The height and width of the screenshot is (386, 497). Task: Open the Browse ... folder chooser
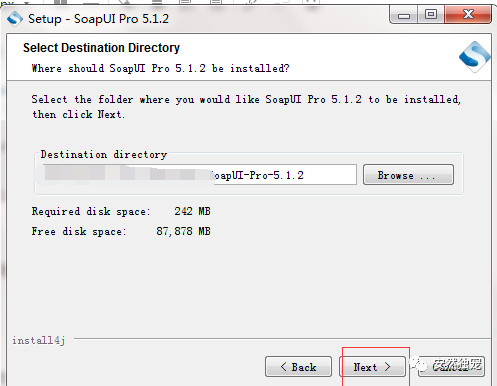pos(408,175)
